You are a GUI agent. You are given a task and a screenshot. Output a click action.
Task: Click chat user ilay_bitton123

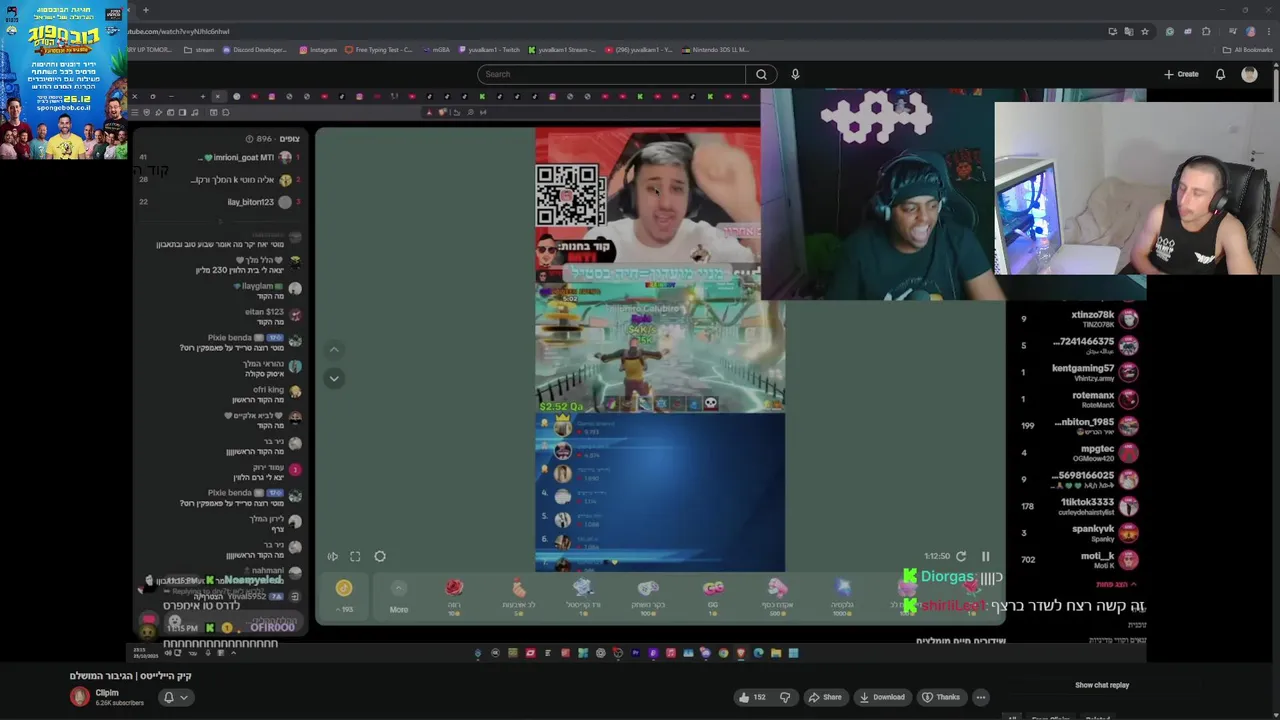(250, 202)
